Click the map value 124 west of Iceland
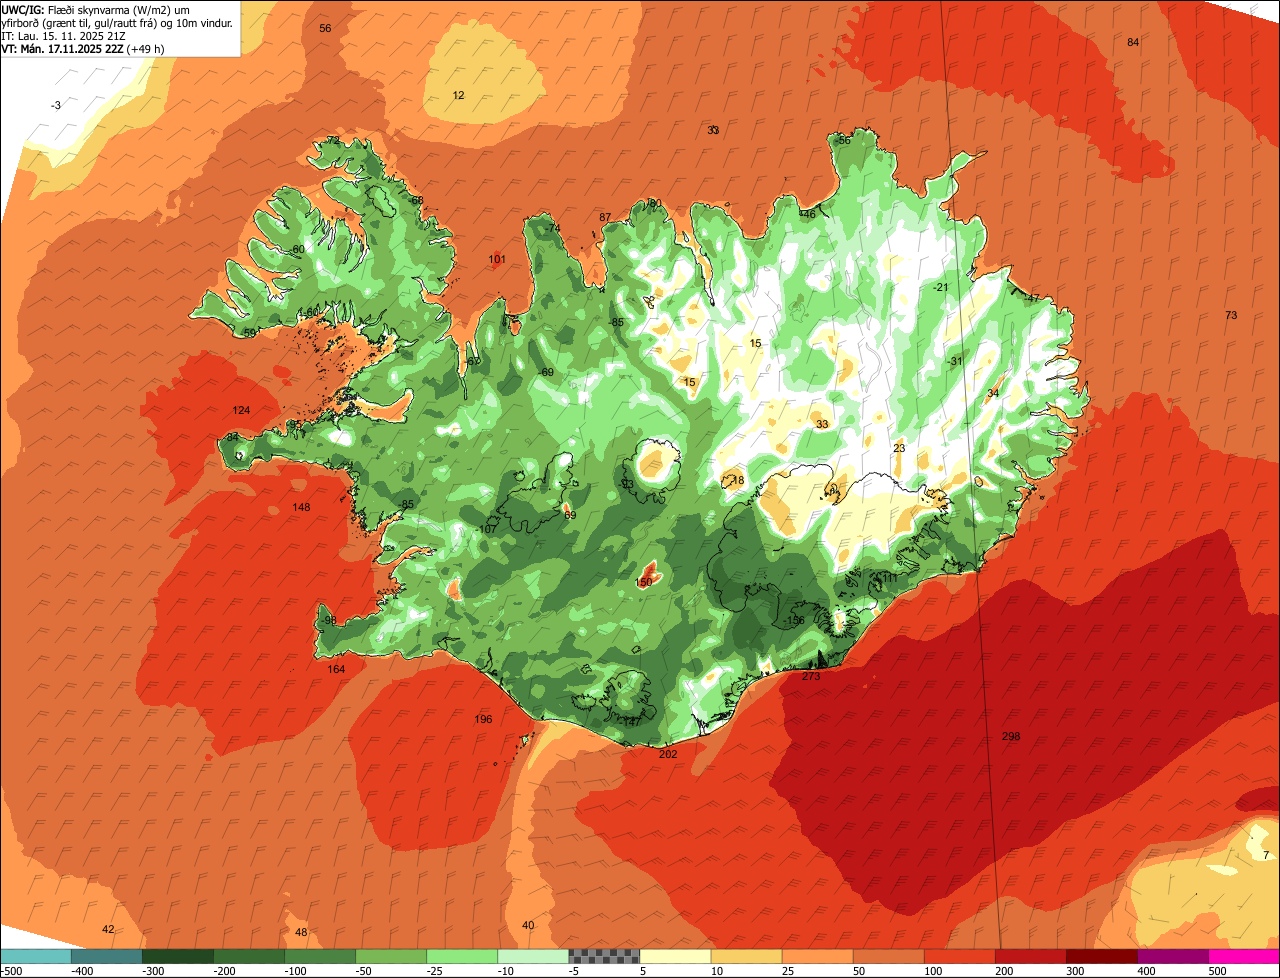The height and width of the screenshot is (978, 1280). pos(241,410)
